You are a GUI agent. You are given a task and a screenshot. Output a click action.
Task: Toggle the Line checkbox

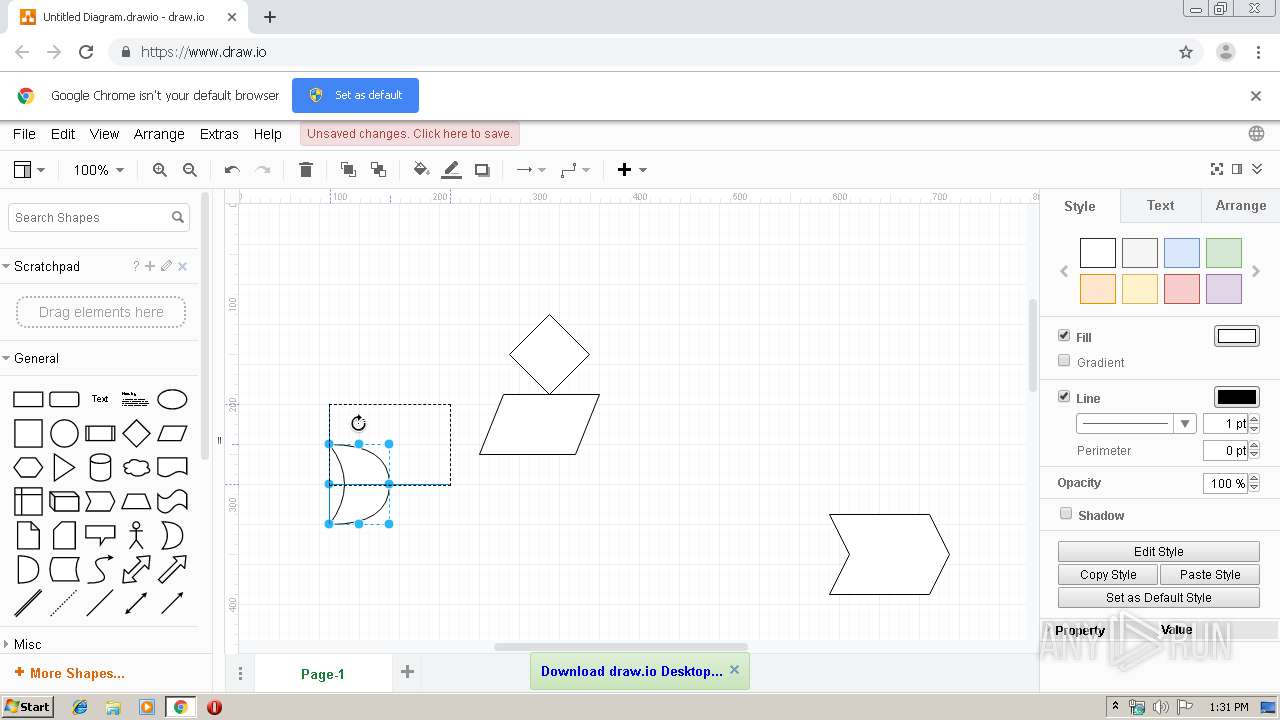pos(1064,397)
